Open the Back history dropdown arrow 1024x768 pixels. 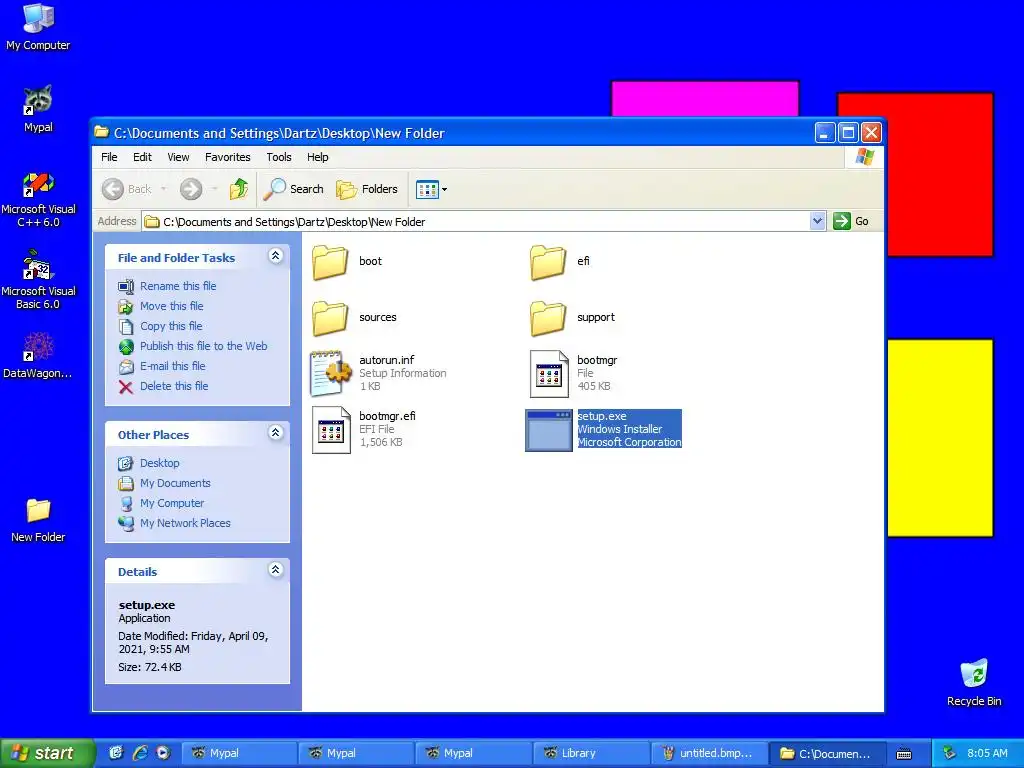(163, 189)
